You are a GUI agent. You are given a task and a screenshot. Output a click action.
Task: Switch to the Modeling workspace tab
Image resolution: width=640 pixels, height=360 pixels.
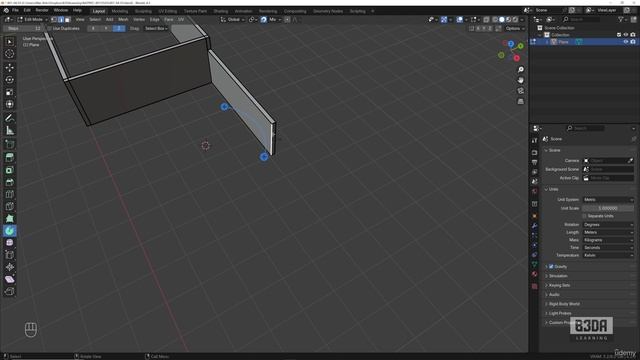pyautogui.click(x=120, y=11)
